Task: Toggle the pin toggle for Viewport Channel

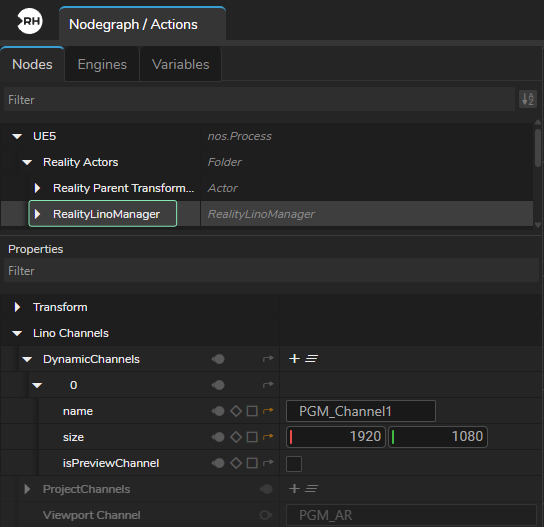Action: pos(266,515)
